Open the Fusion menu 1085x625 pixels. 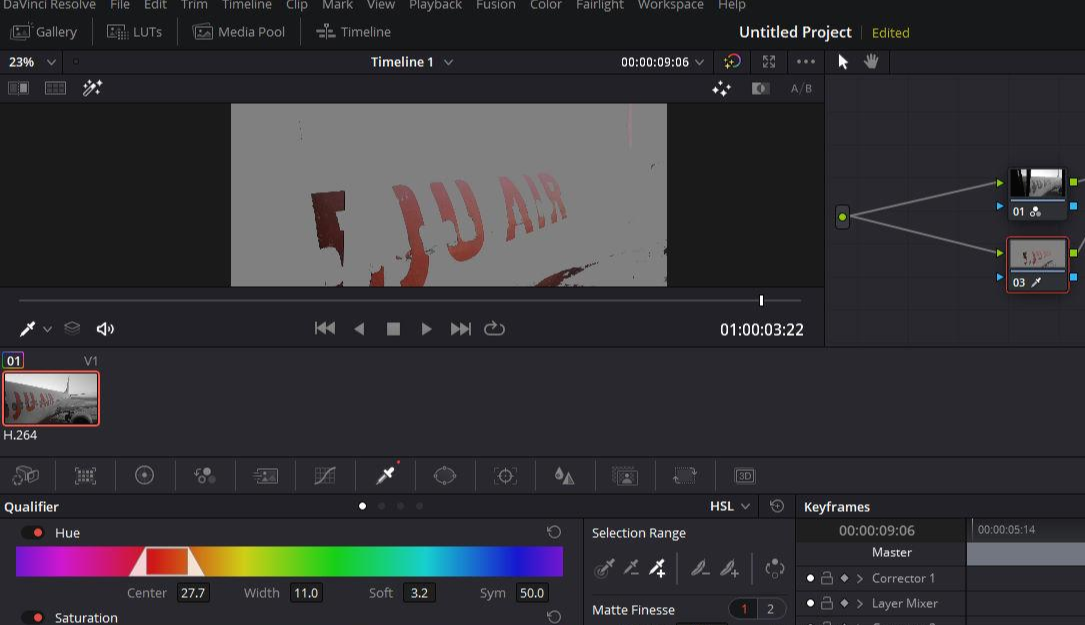(495, 5)
